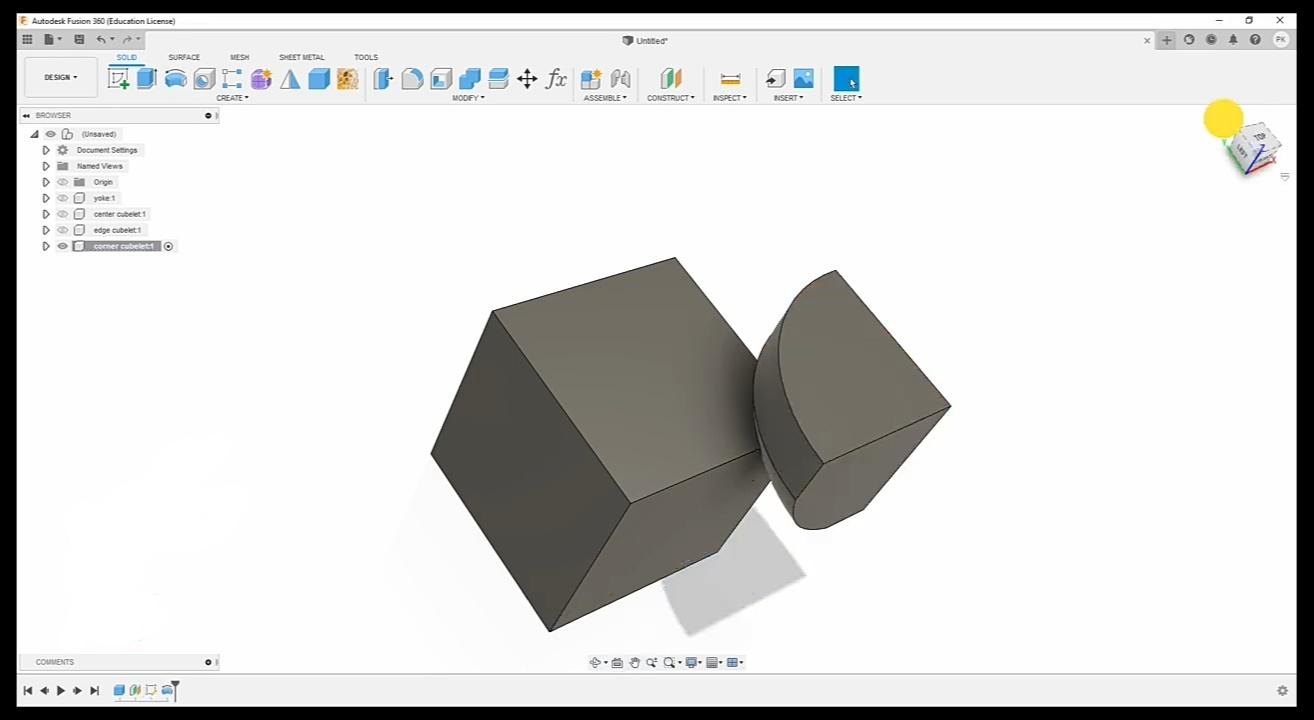
Task: Show the edge cubelet:1 component
Action: [62, 230]
